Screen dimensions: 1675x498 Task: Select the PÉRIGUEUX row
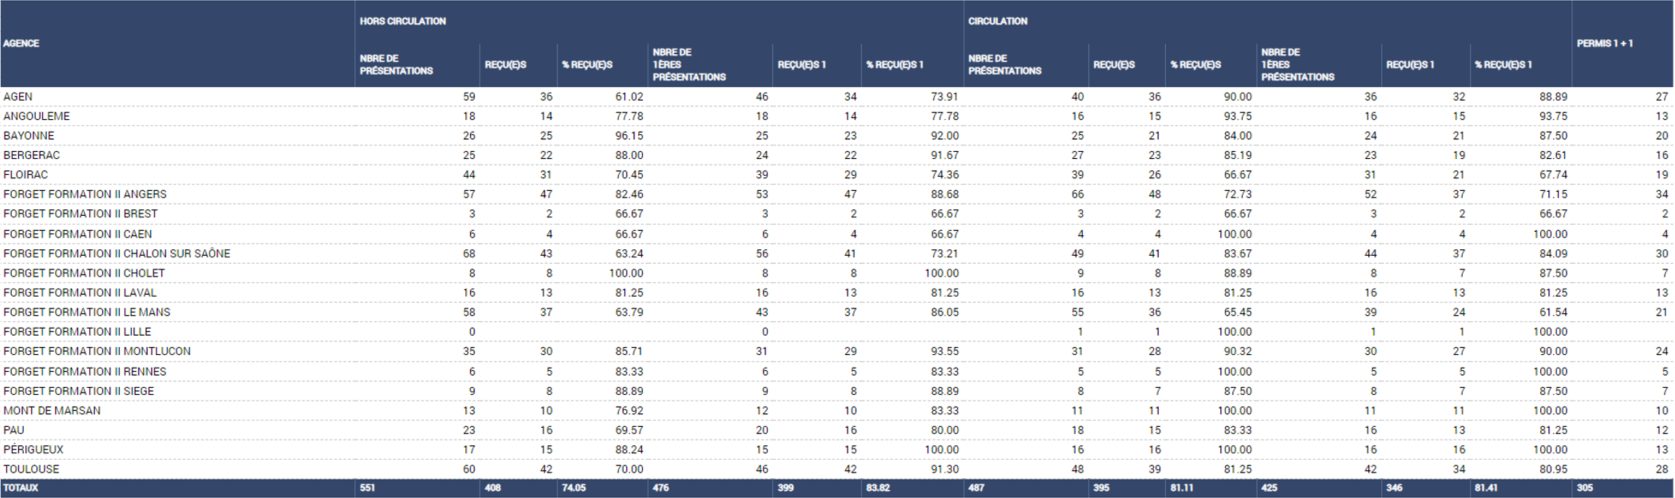(32, 450)
